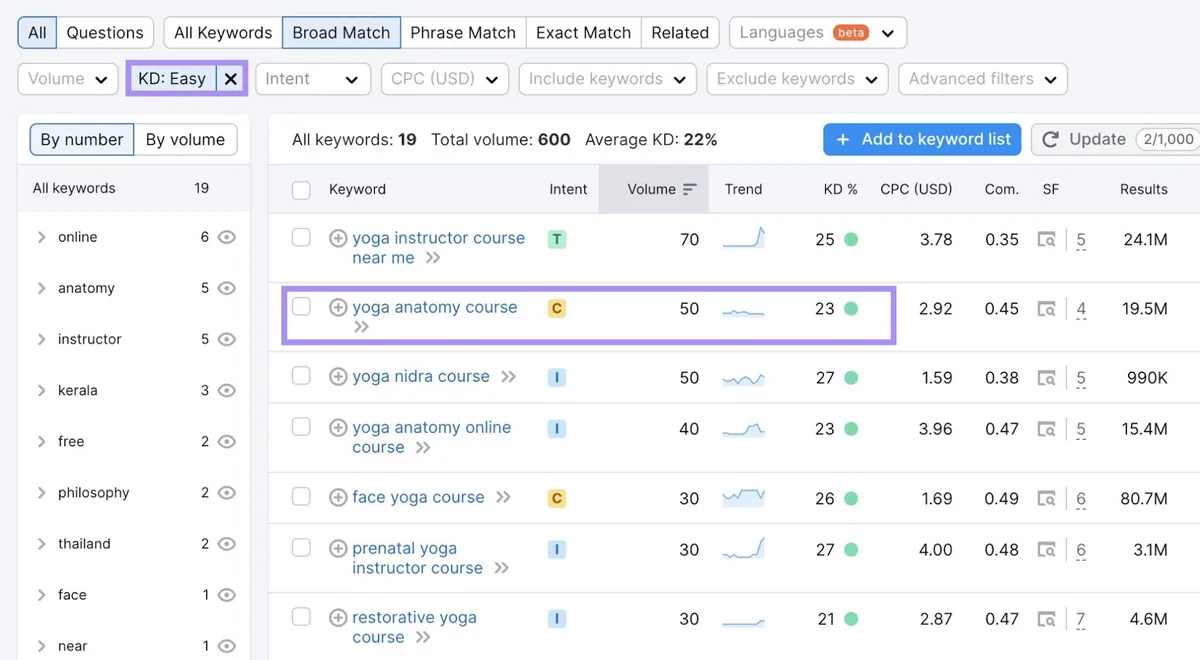Open the yoga nidra course keyword link

pos(421,377)
